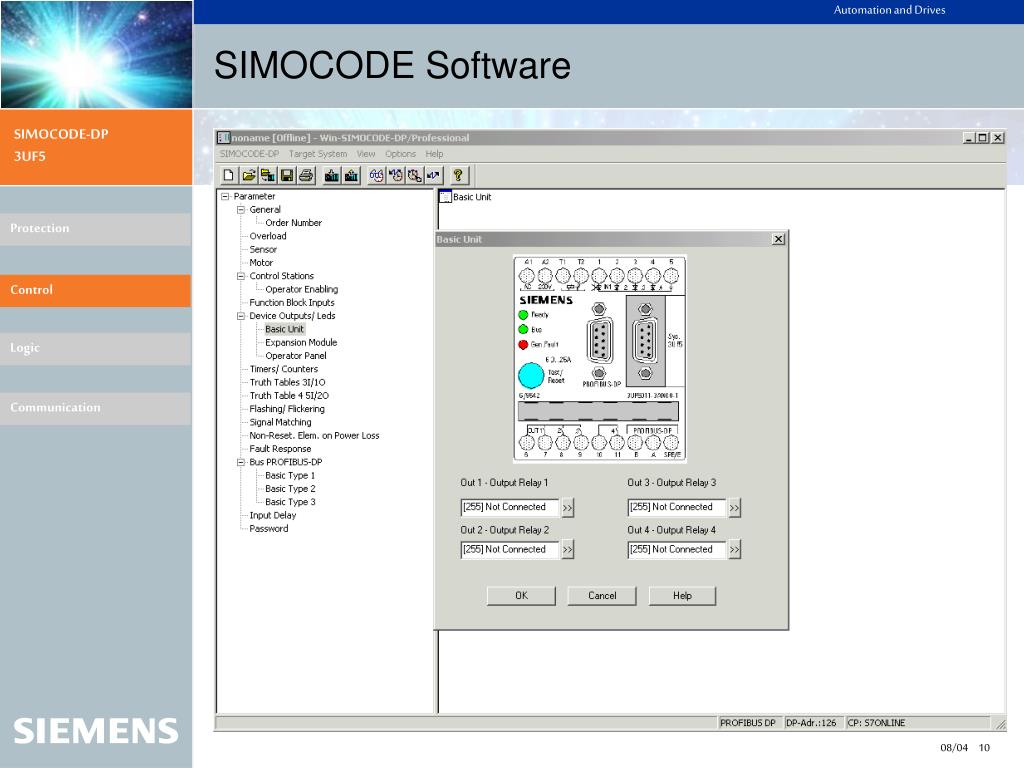
Task: Click the Basic Unit document icon in right pane
Action: click(445, 197)
